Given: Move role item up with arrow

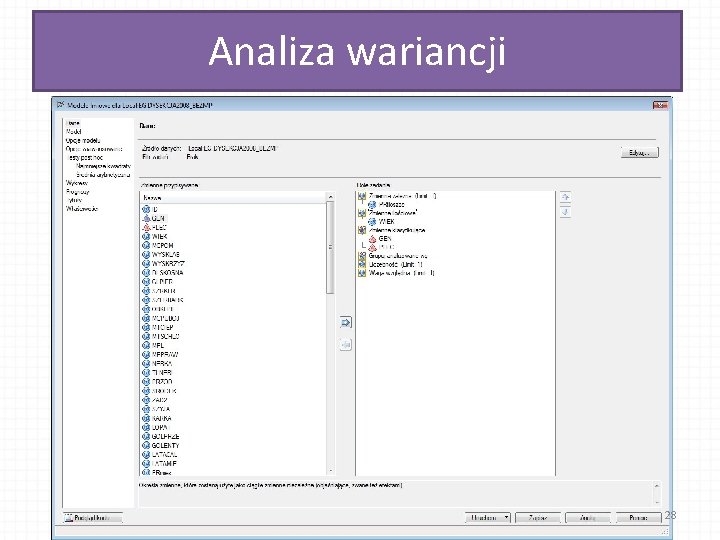Looking at the screenshot, I should (566, 197).
